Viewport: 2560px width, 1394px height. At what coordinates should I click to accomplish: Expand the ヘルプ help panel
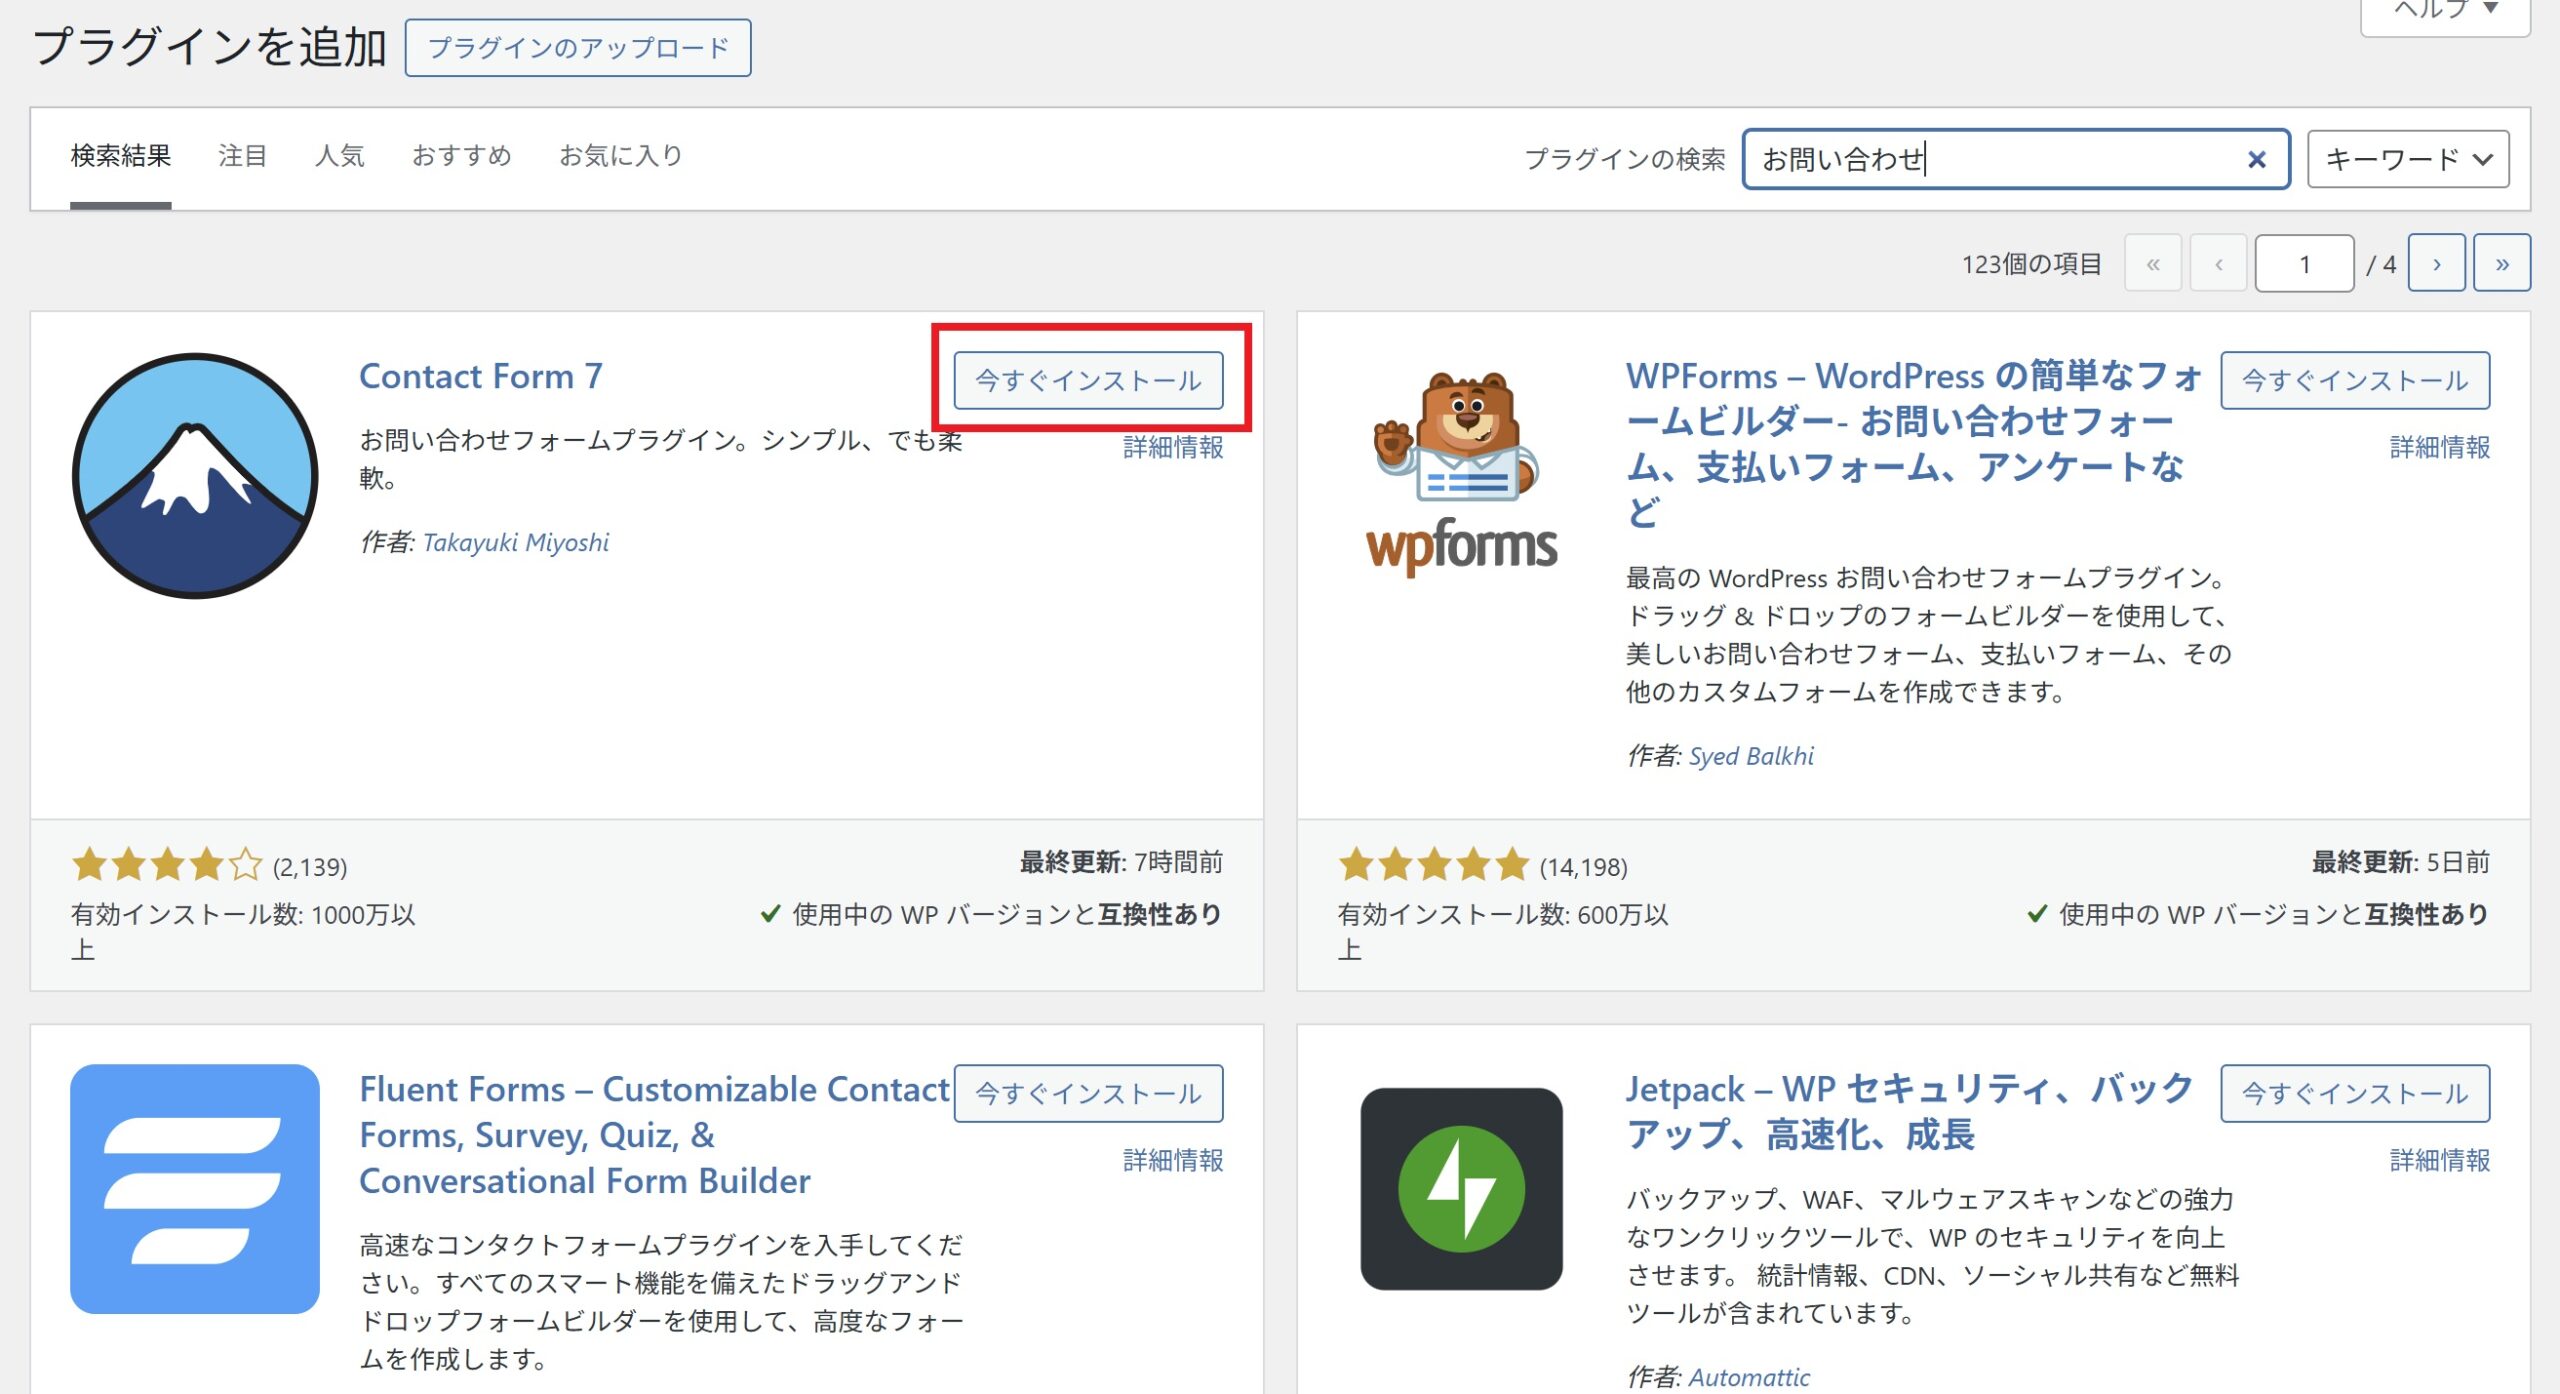2444,10
